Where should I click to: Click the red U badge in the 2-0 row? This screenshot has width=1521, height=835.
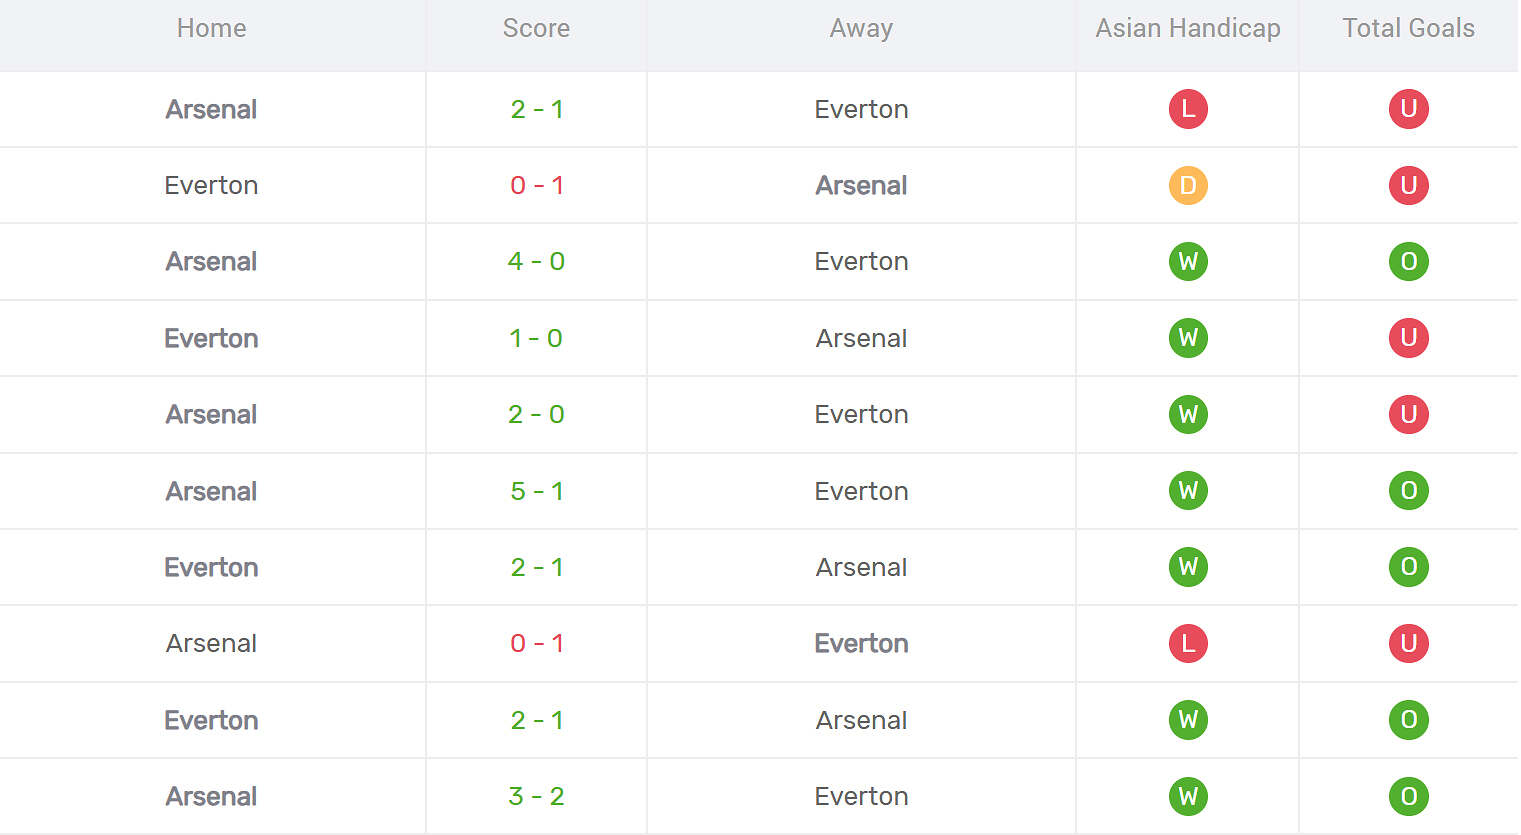click(x=1408, y=414)
